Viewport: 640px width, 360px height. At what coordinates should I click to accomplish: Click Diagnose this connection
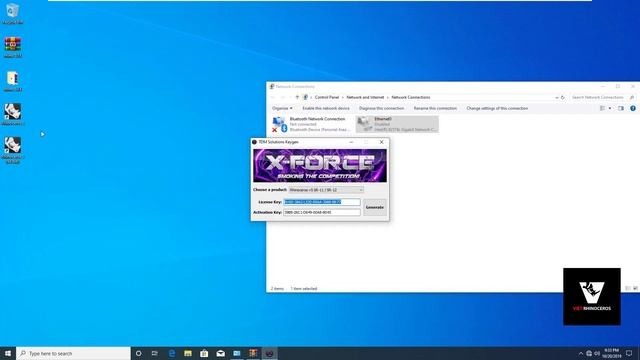381,109
